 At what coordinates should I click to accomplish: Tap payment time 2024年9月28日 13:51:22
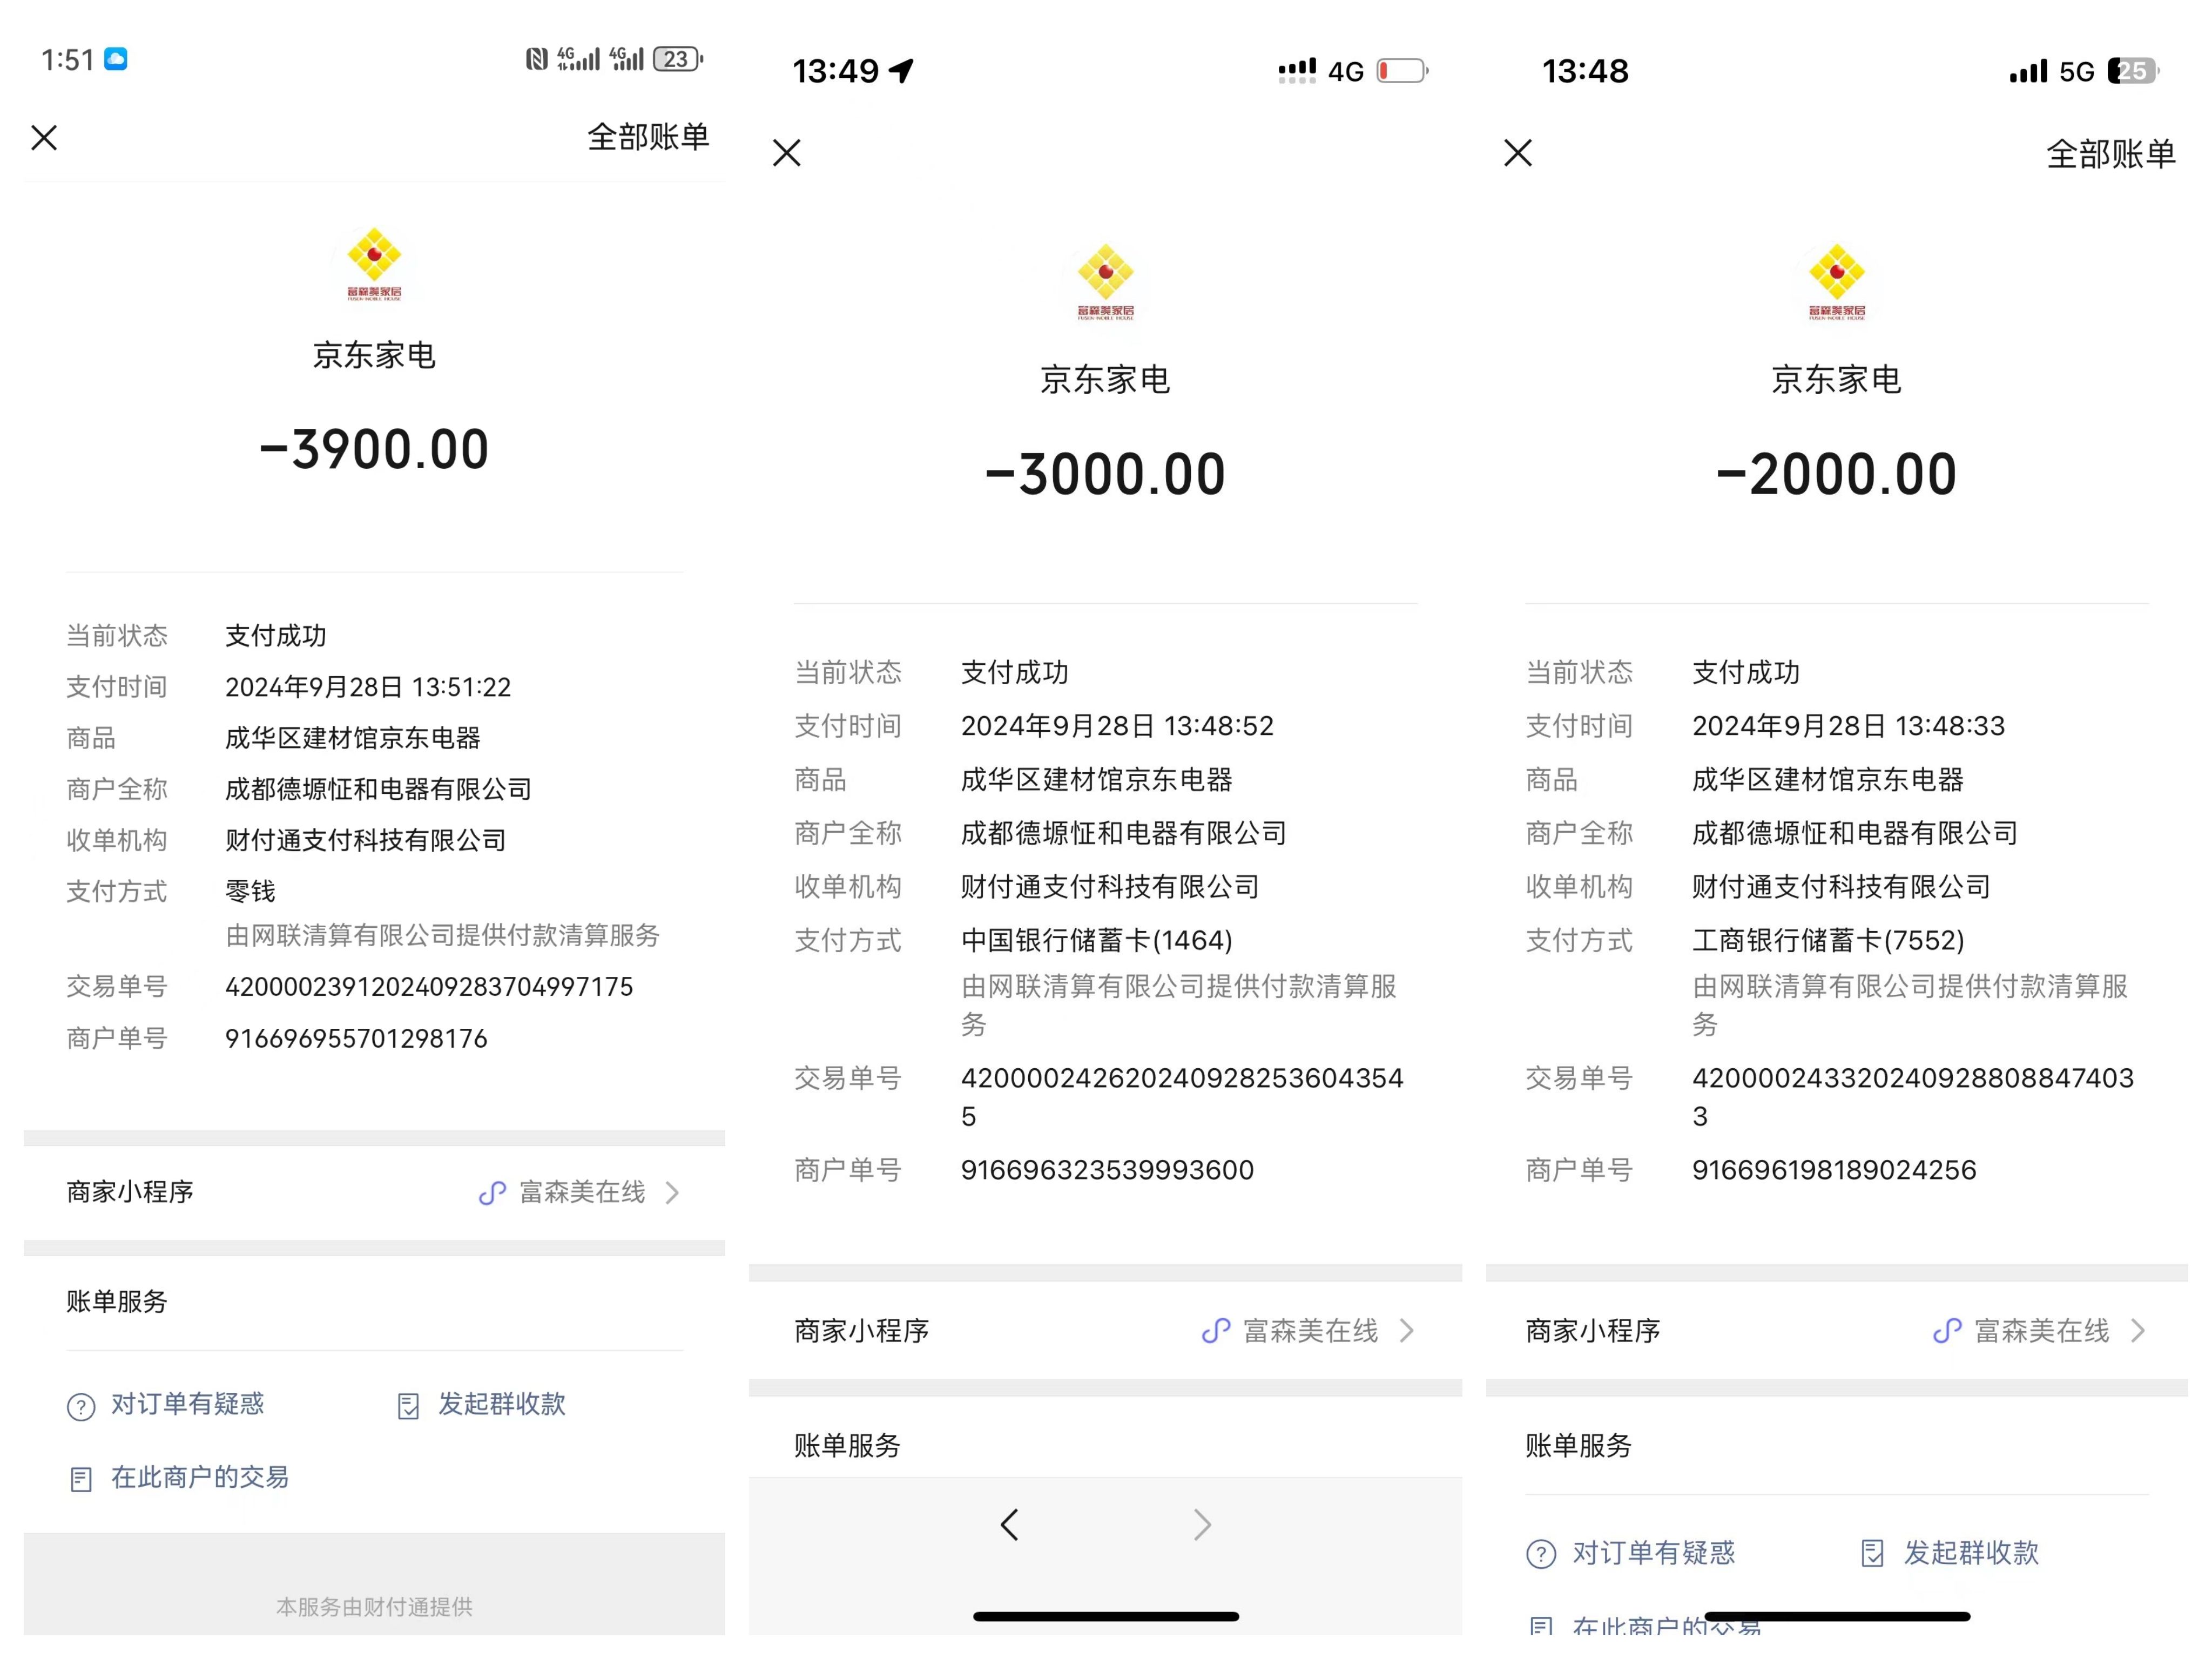point(368,687)
